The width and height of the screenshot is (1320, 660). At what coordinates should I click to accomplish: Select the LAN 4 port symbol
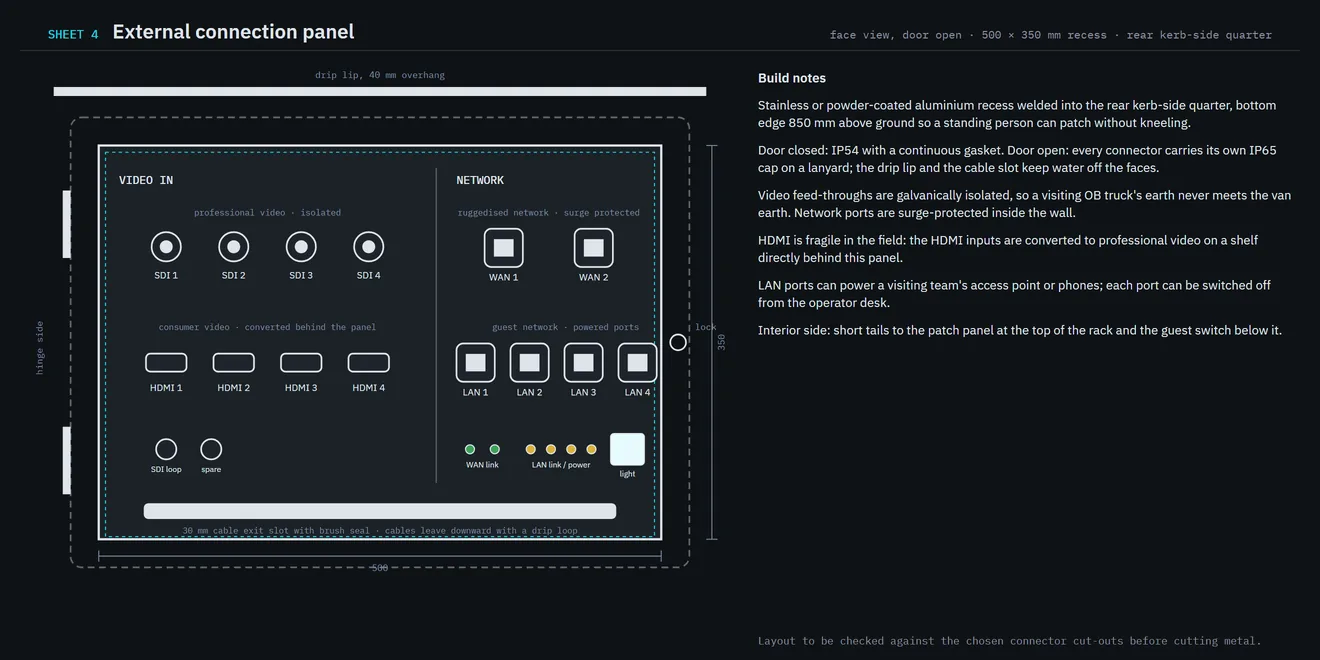(x=638, y=363)
